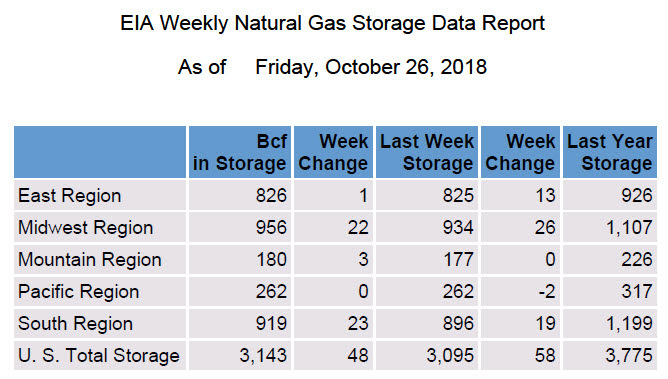Image resolution: width=668 pixels, height=379 pixels.
Task: Click the Bcf in Storage column header
Action: point(240,152)
